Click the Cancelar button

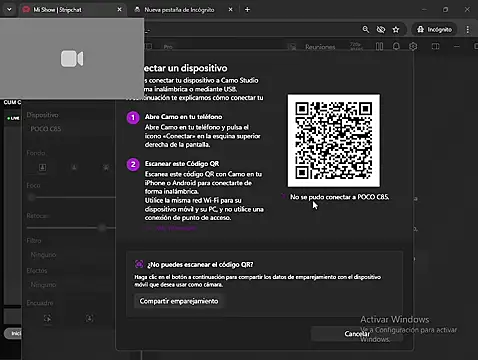pyautogui.click(x=357, y=334)
